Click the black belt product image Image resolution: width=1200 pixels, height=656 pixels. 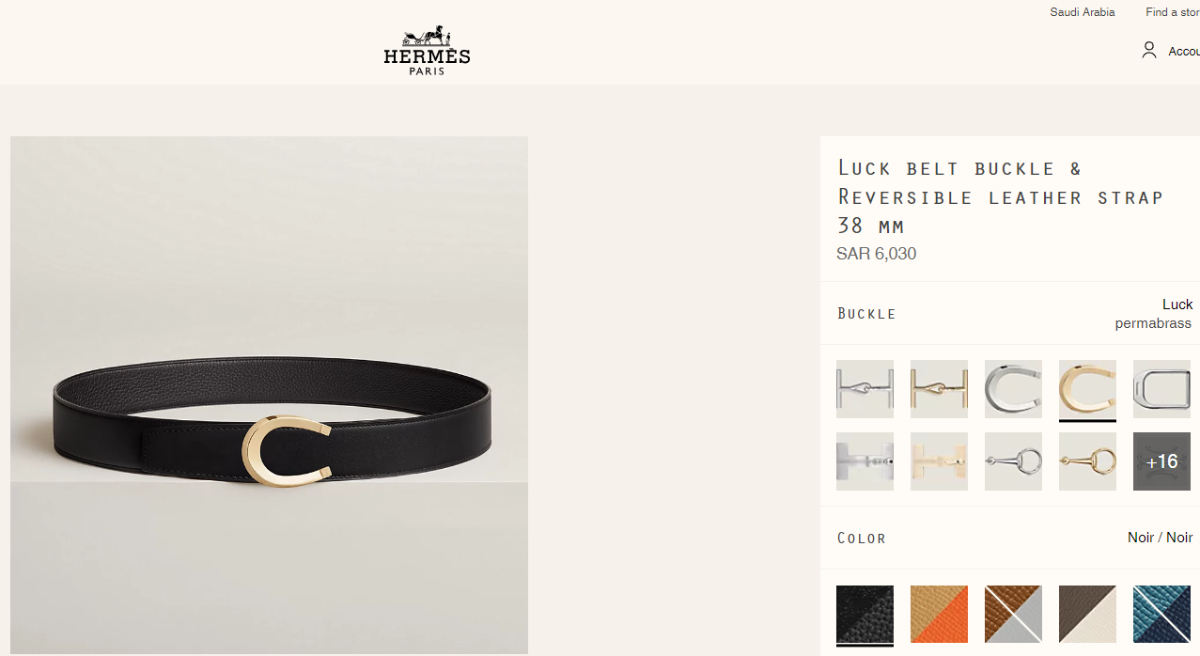269,395
